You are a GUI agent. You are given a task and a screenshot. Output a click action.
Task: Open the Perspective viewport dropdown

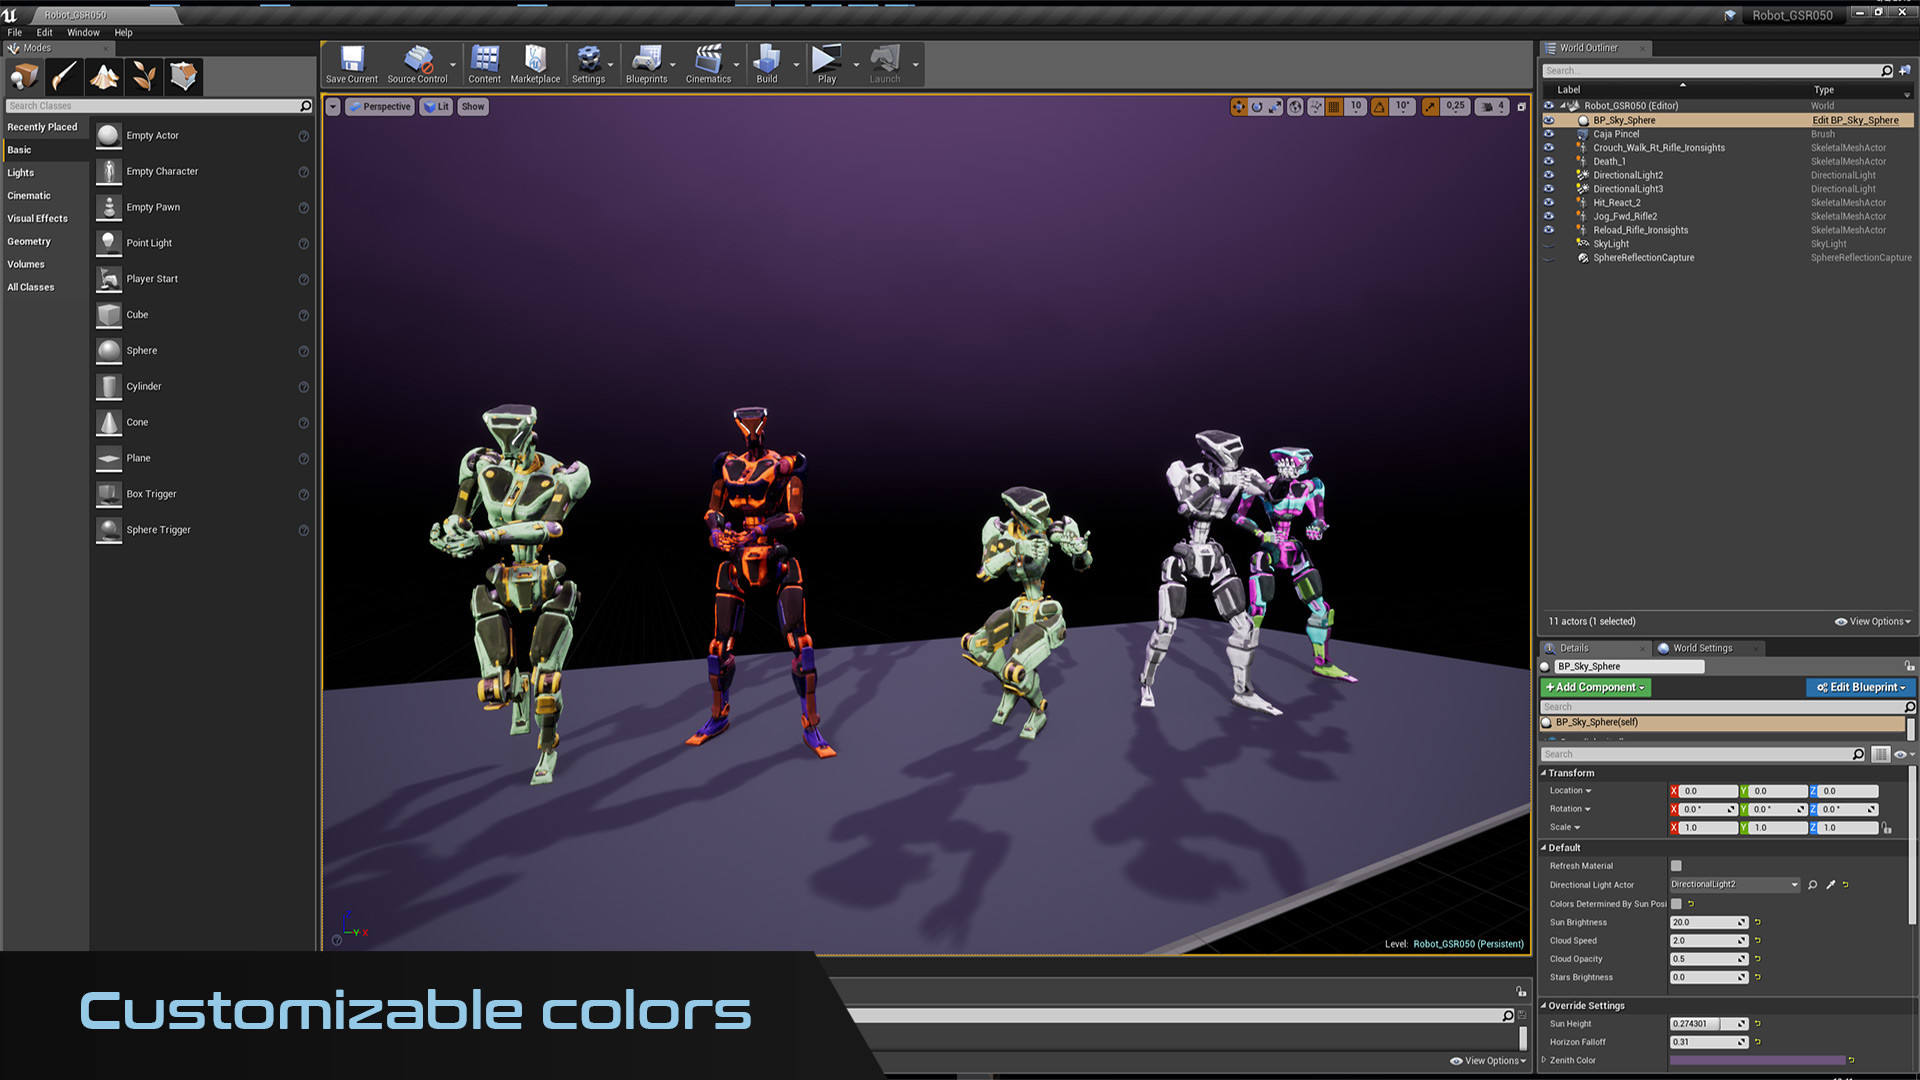coord(379,107)
